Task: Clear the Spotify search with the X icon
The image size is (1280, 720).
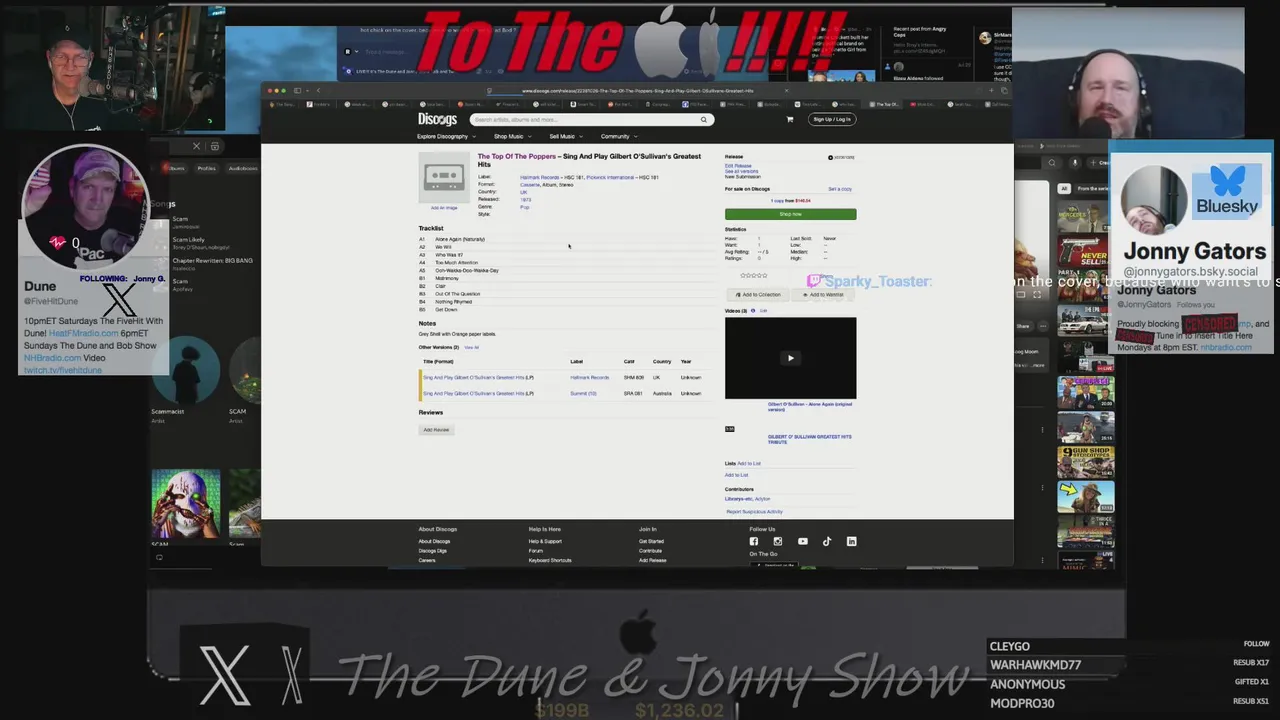Action: (196, 146)
